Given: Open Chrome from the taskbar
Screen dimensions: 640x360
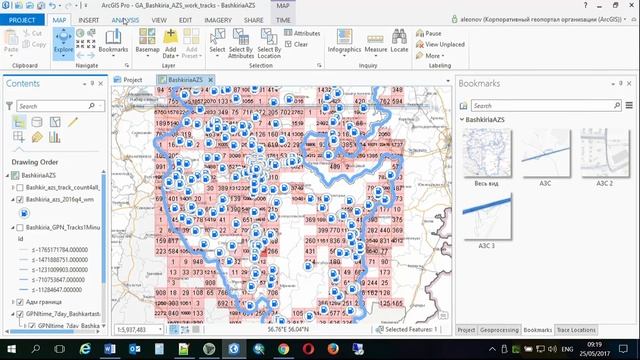Looking at the screenshot, I should point(284,349).
